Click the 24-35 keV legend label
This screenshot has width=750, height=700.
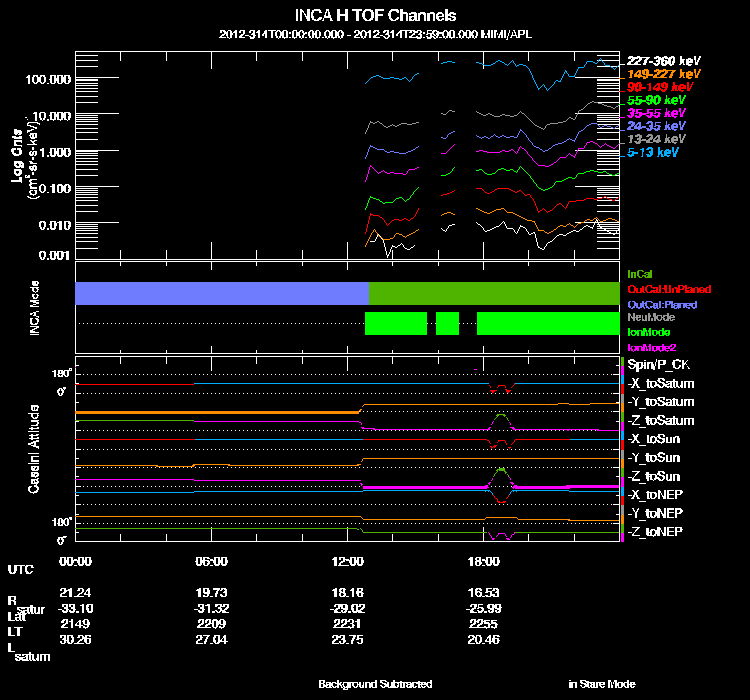click(656, 126)
